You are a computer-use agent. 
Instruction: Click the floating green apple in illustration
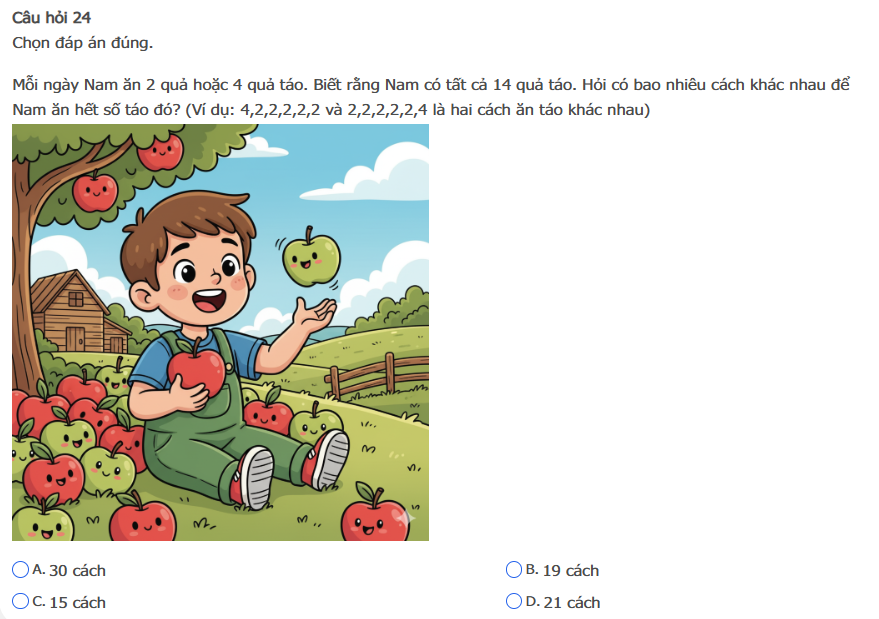click(311, 258)
